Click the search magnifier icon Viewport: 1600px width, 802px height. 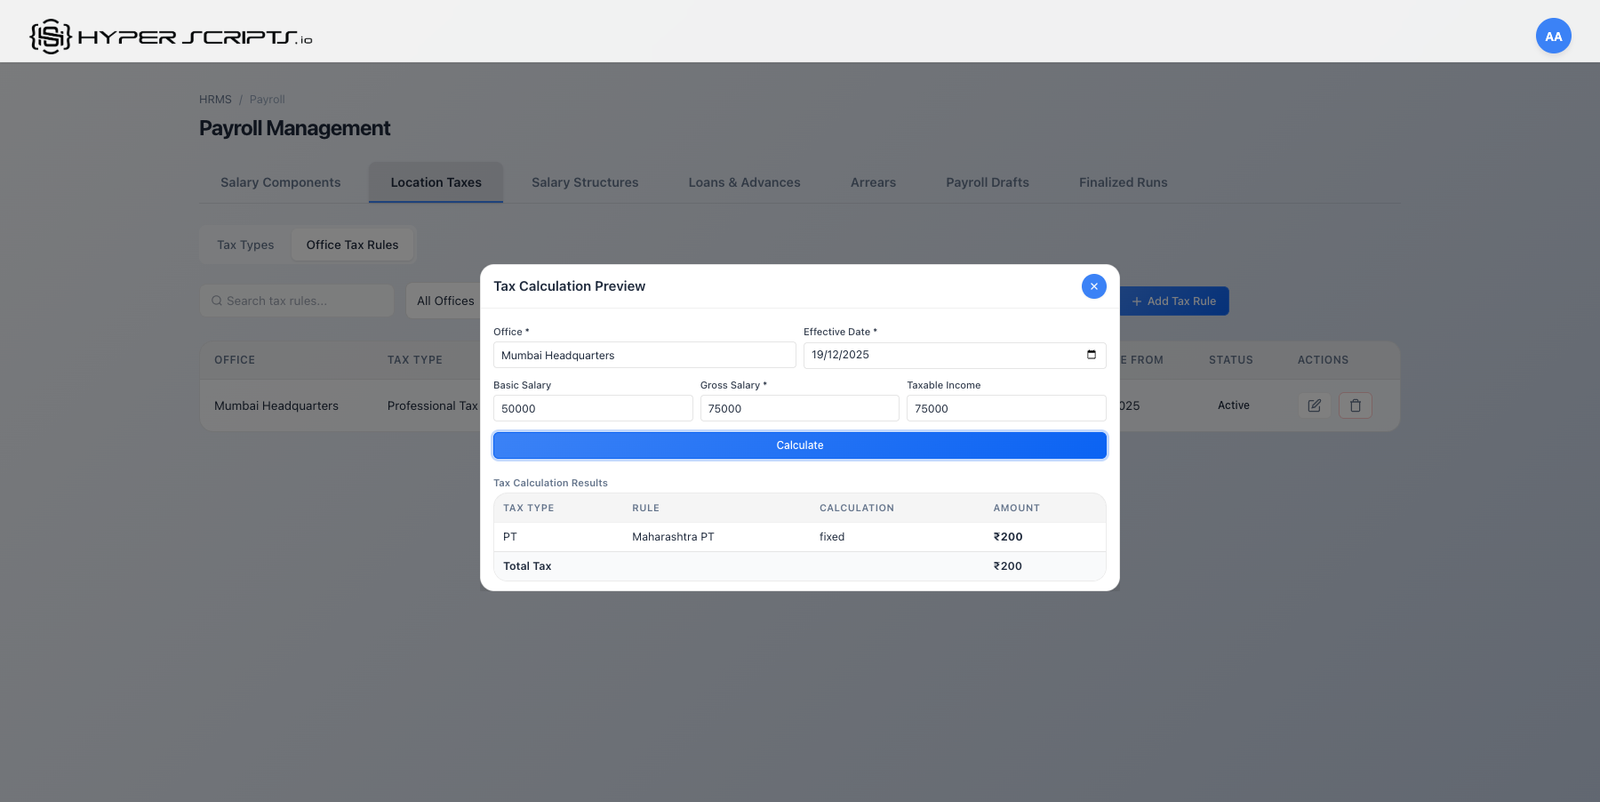pyautogui.click(x=217, y=301)
